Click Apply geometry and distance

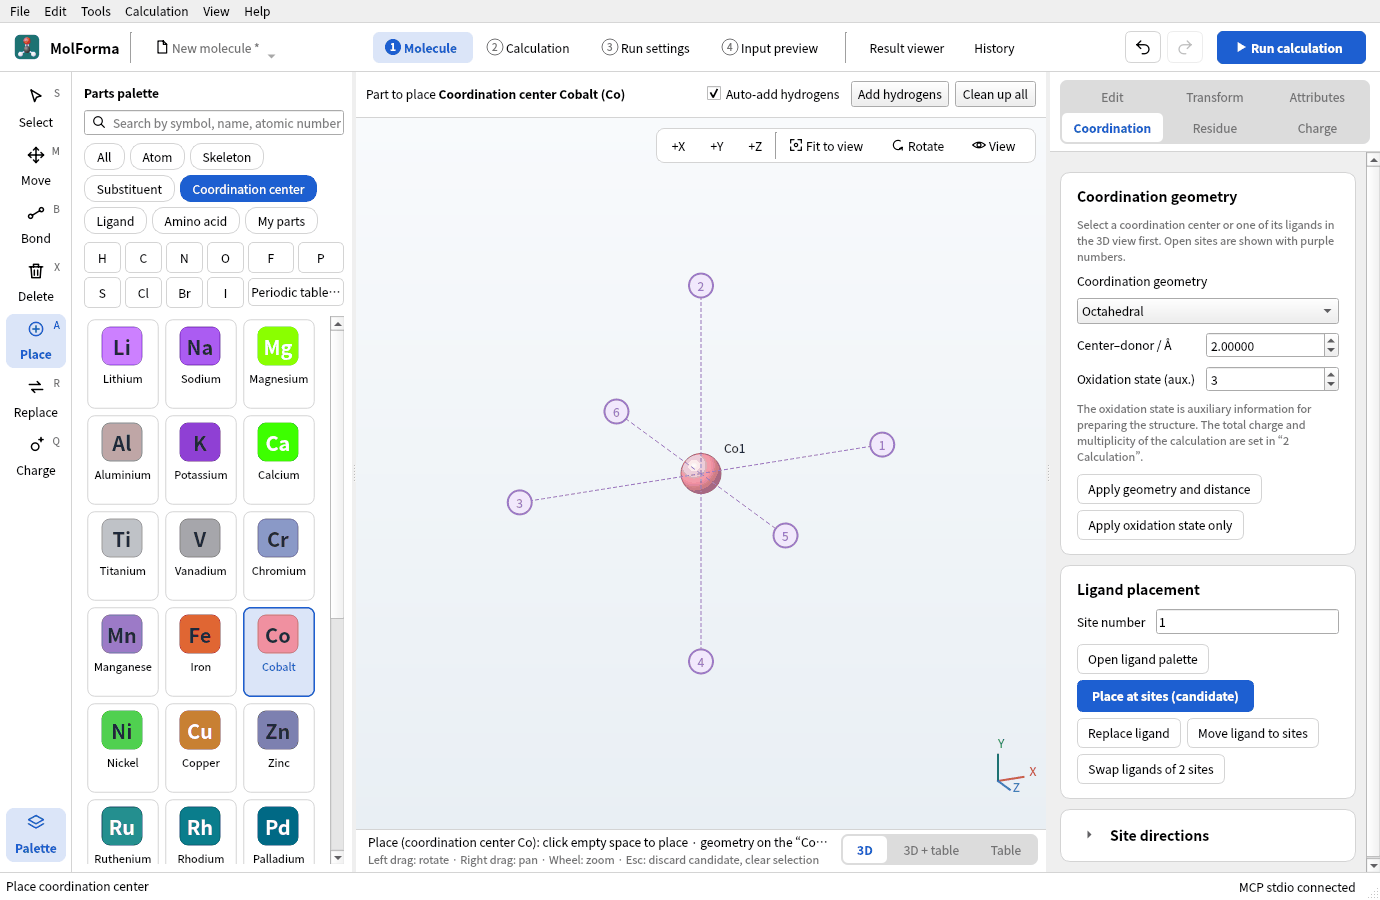[1169, 489]
